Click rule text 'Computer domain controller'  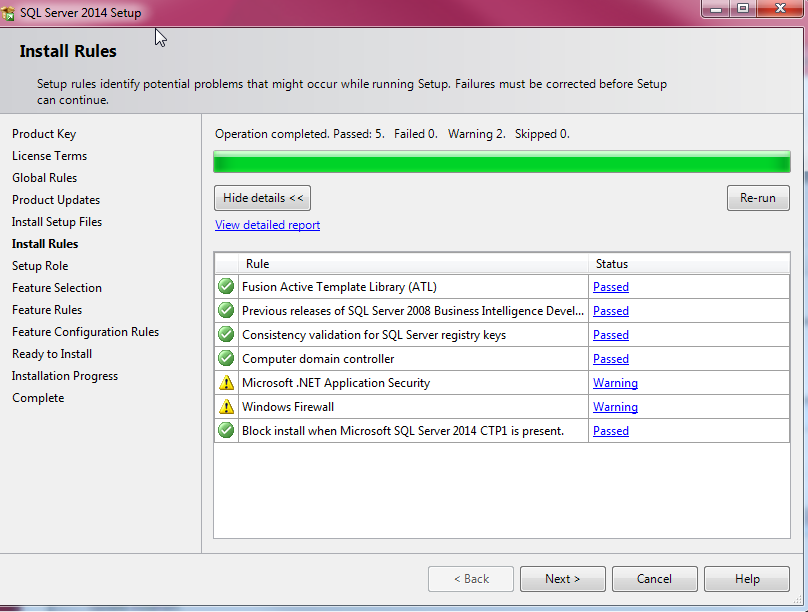(318, 359)
